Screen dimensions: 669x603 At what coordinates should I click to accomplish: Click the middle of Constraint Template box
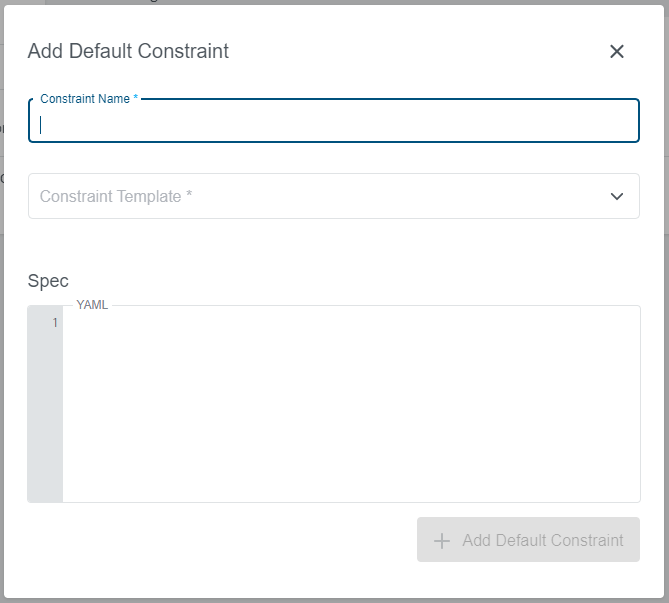pos(333,196)
